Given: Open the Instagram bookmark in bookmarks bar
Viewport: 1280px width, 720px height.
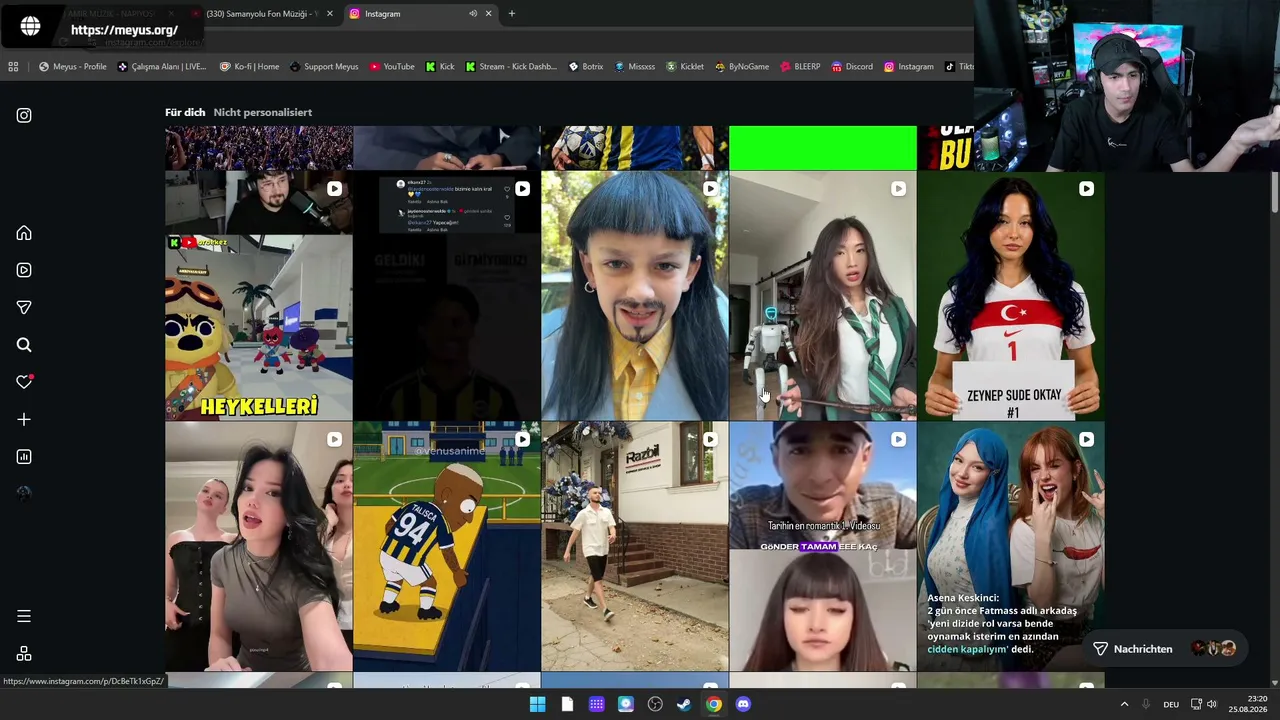Looking at the screenshot, I should tap(909, 67).
